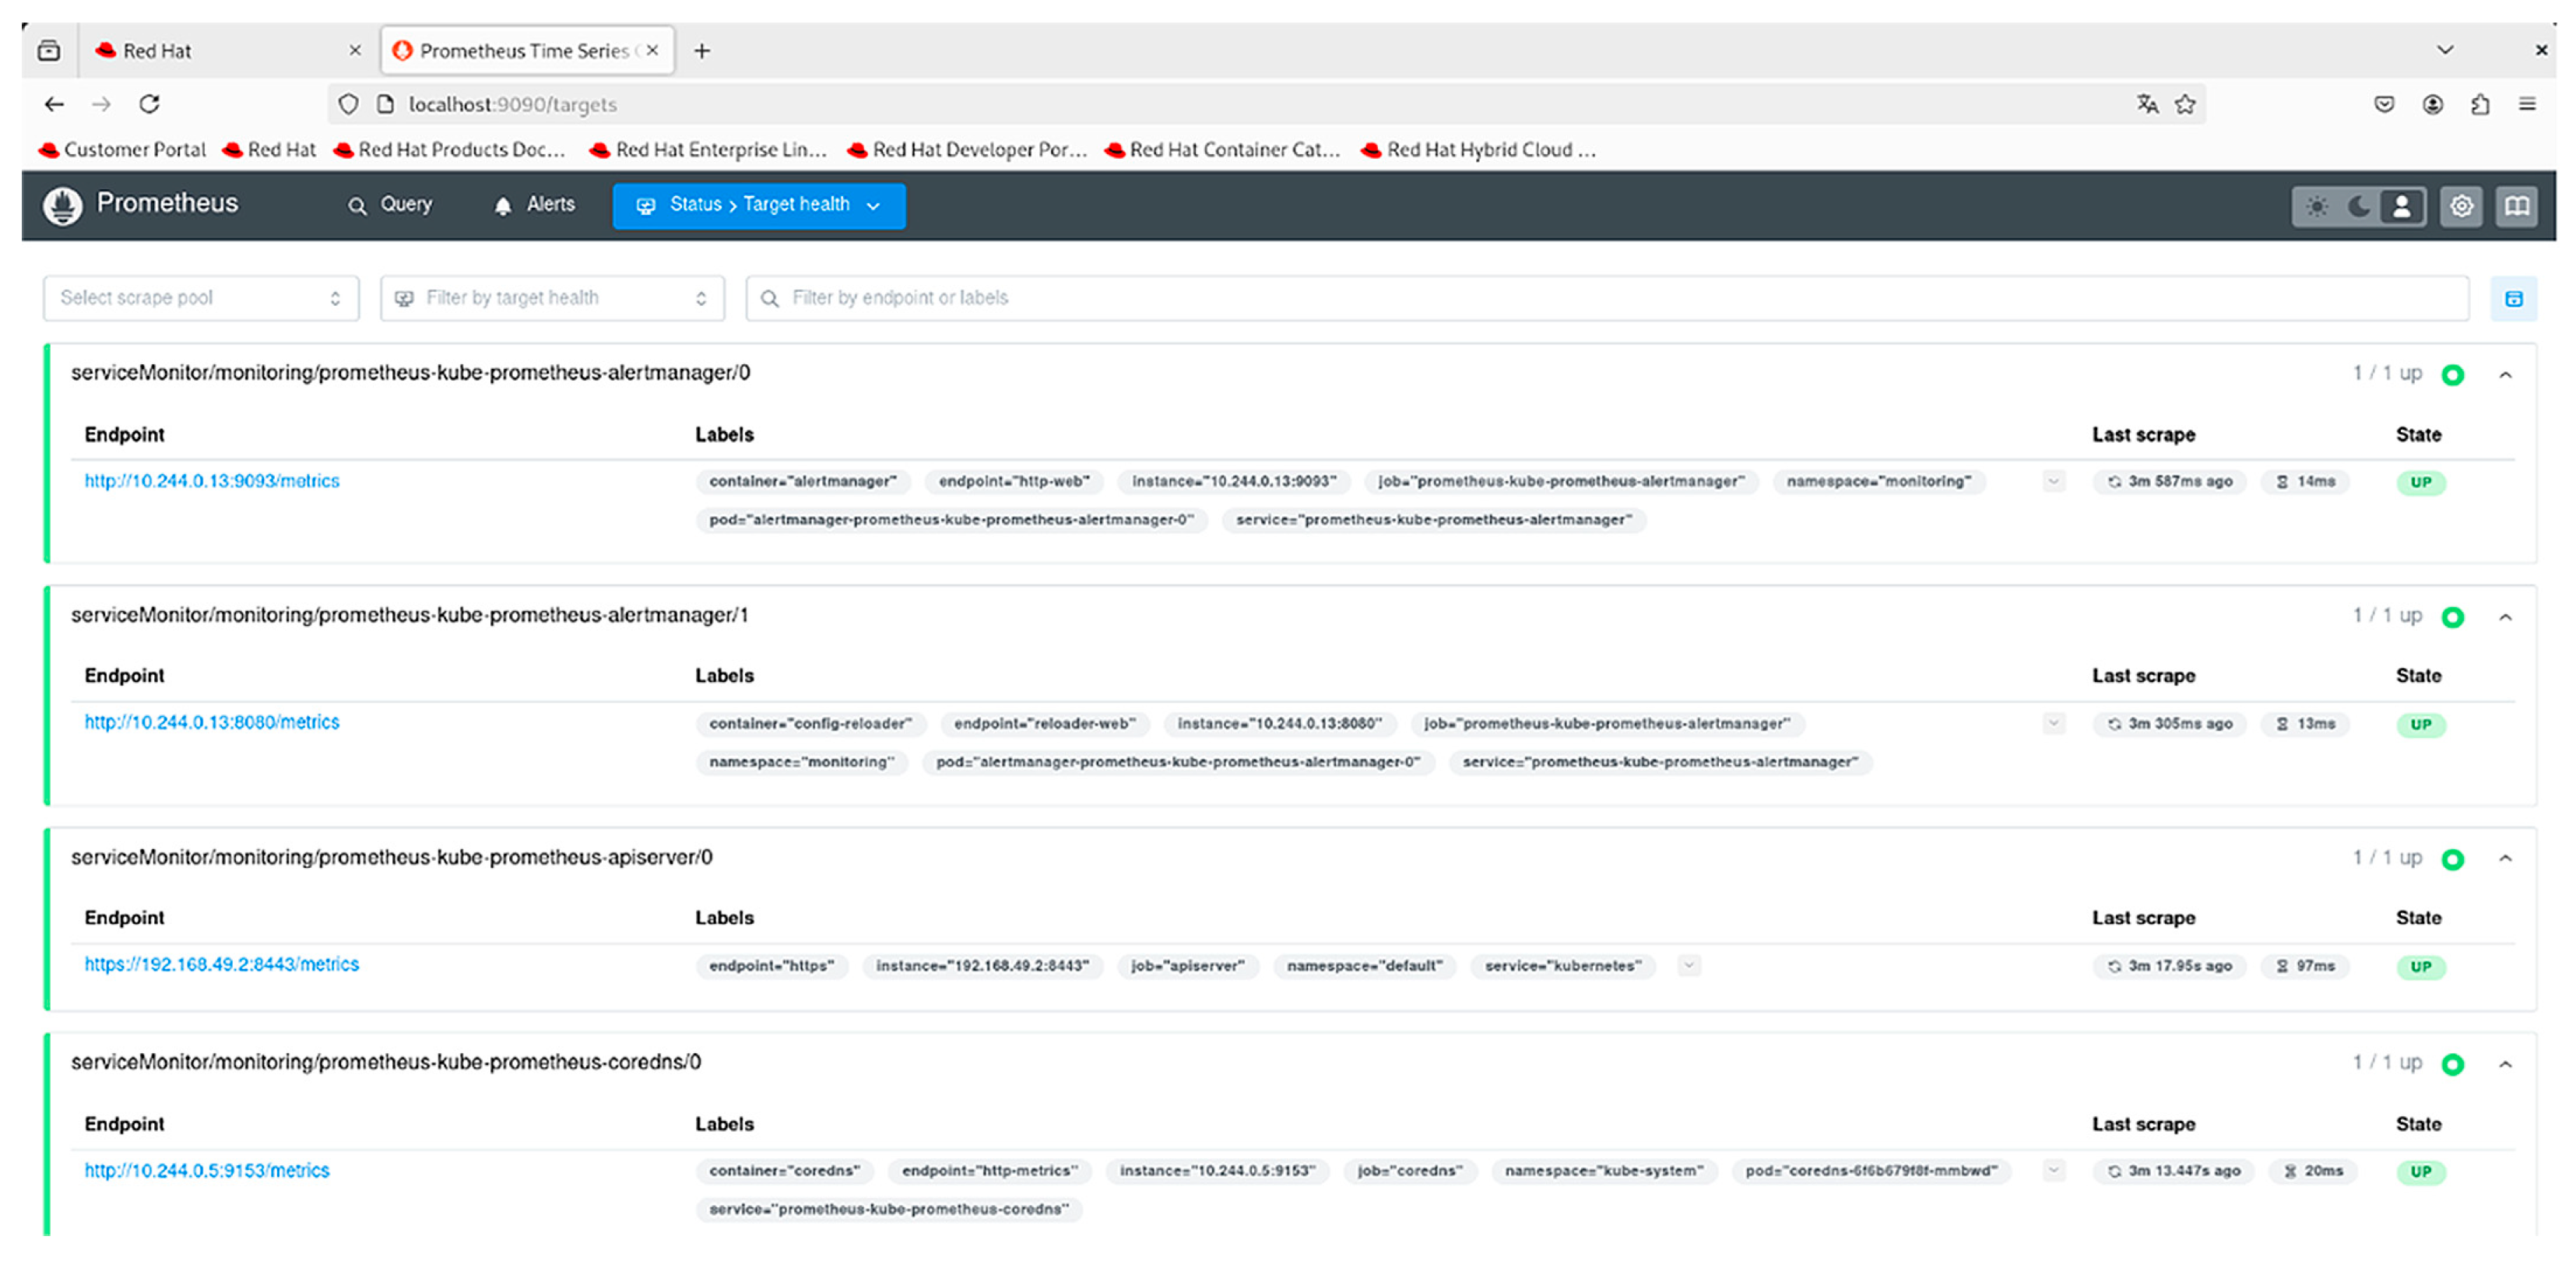
Task: Click the translate page icon in the address bar
Action: point(2147,104)
